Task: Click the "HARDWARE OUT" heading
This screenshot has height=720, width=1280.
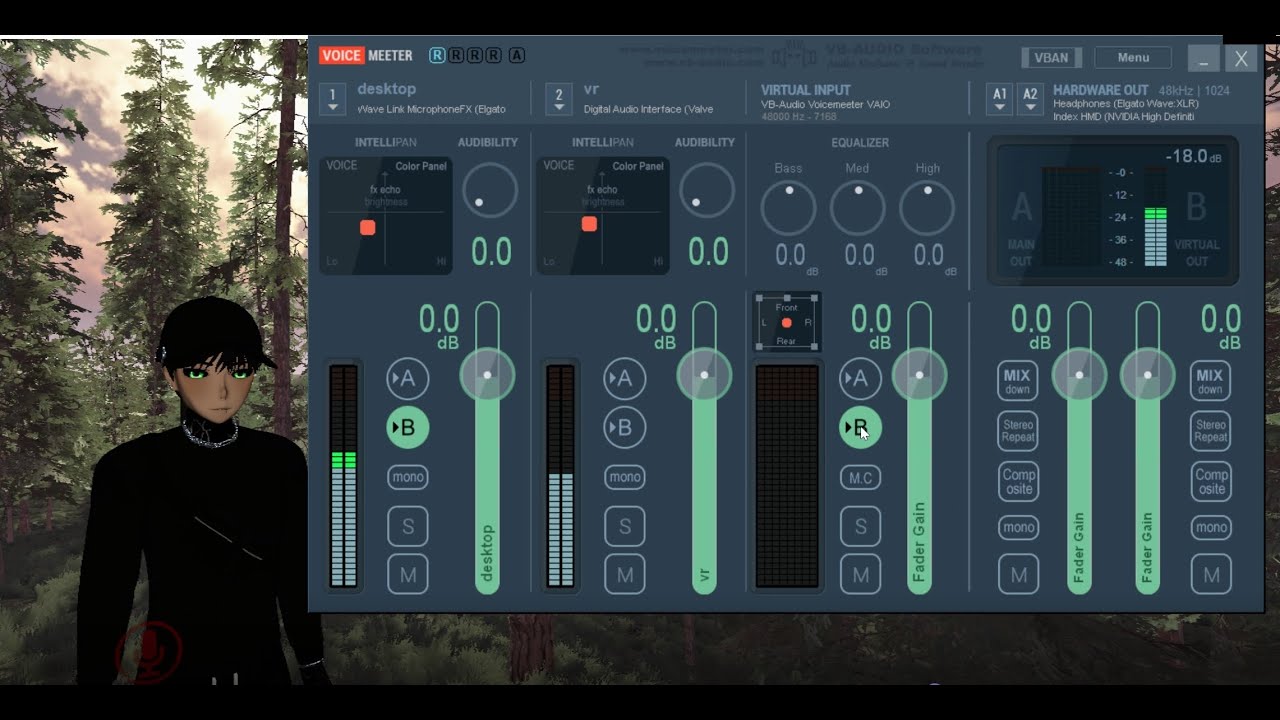Action: pyautogui.click(x=1101, y=90)
